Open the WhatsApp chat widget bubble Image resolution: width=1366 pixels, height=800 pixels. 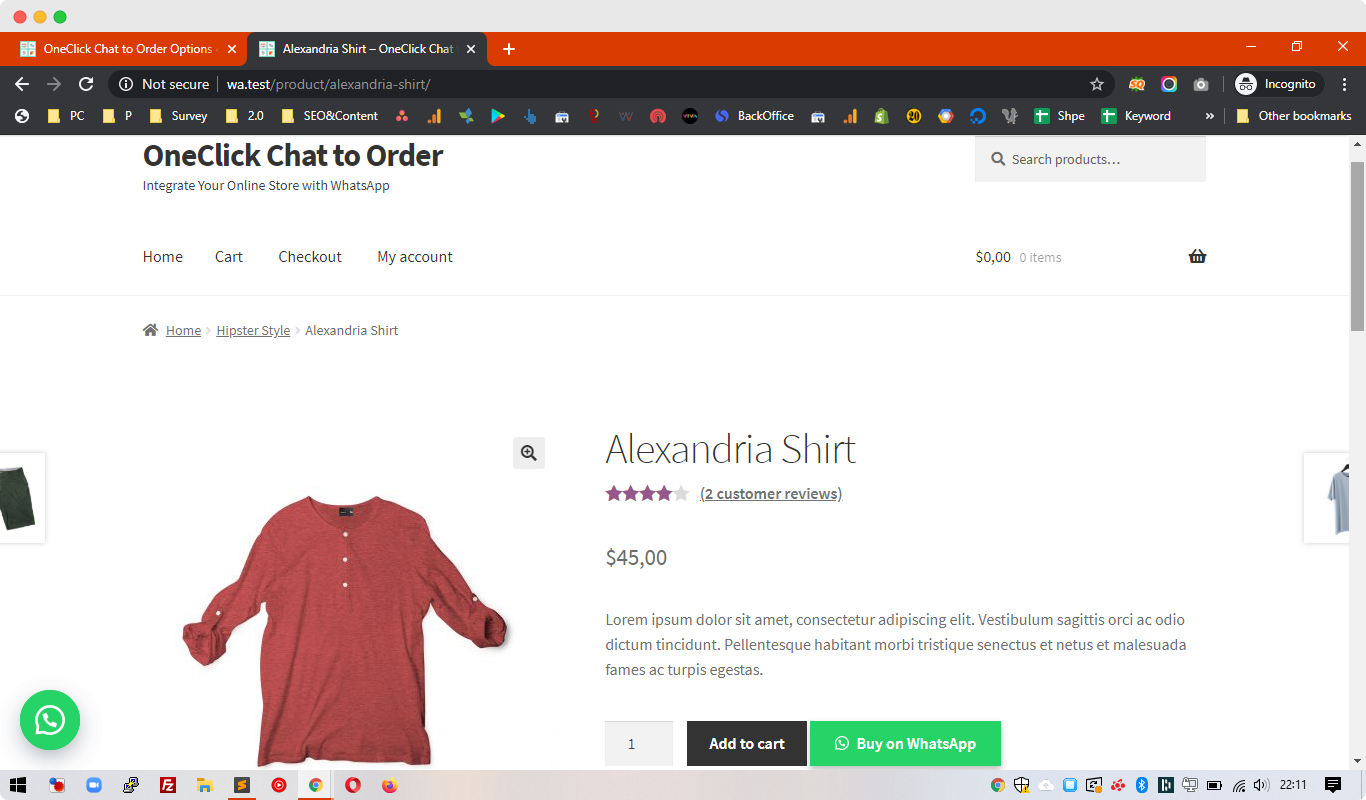(x=49, y=720)
